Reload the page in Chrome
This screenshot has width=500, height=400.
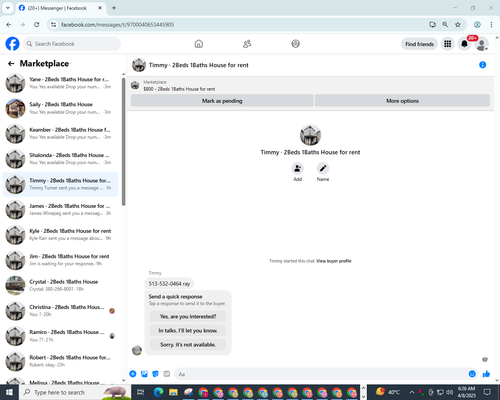click(37, 24)
